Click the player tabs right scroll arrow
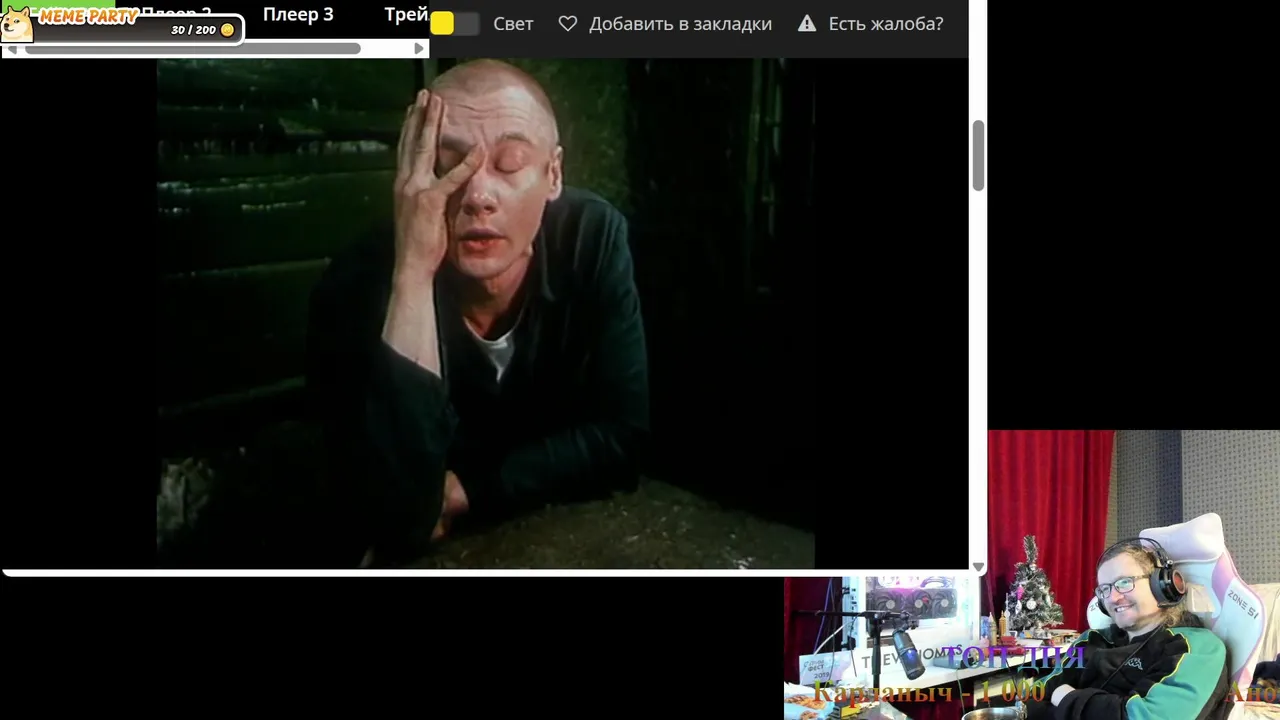Image resolution: width=1280 pixels, height=720 pixels. tap(419, 48)
